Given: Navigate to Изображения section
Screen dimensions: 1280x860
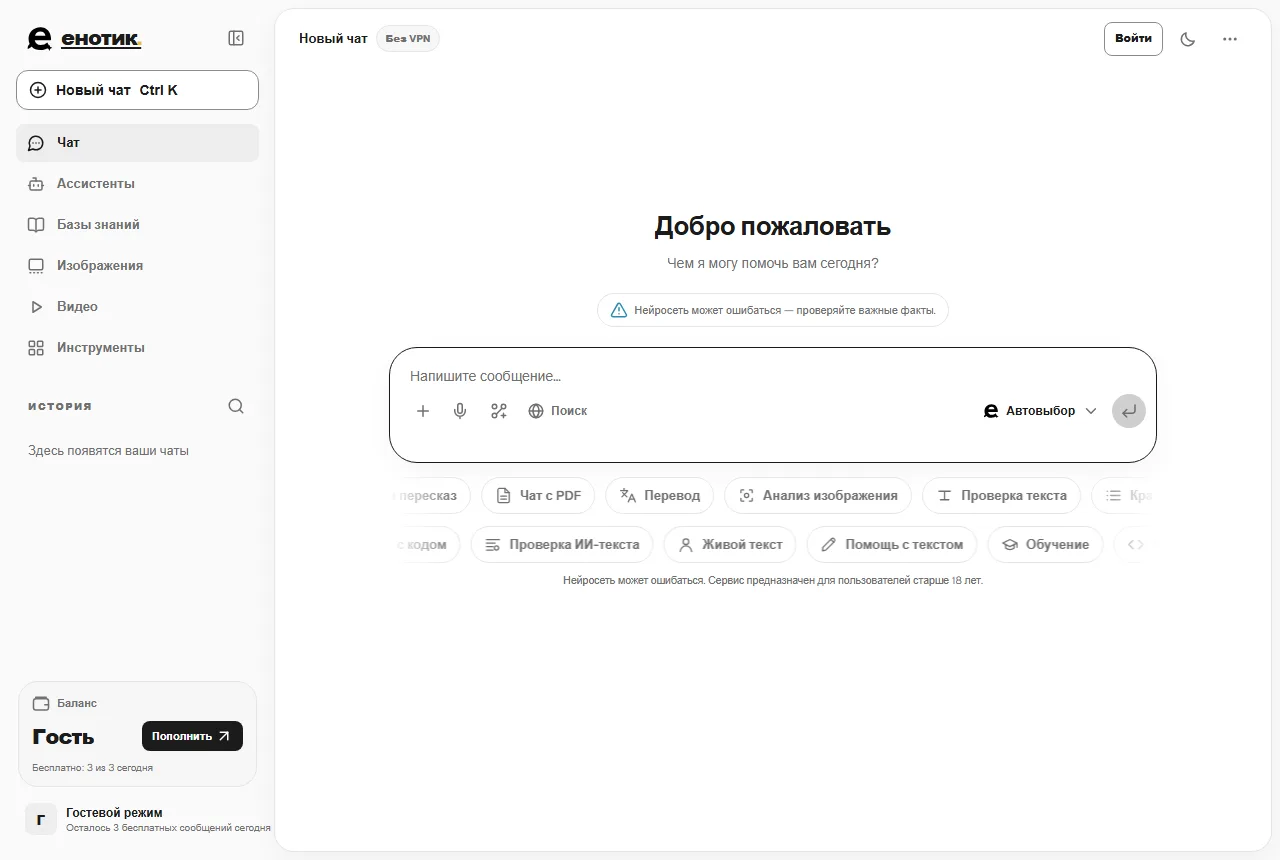Looking at the screenshot, I should coord(137,266).
